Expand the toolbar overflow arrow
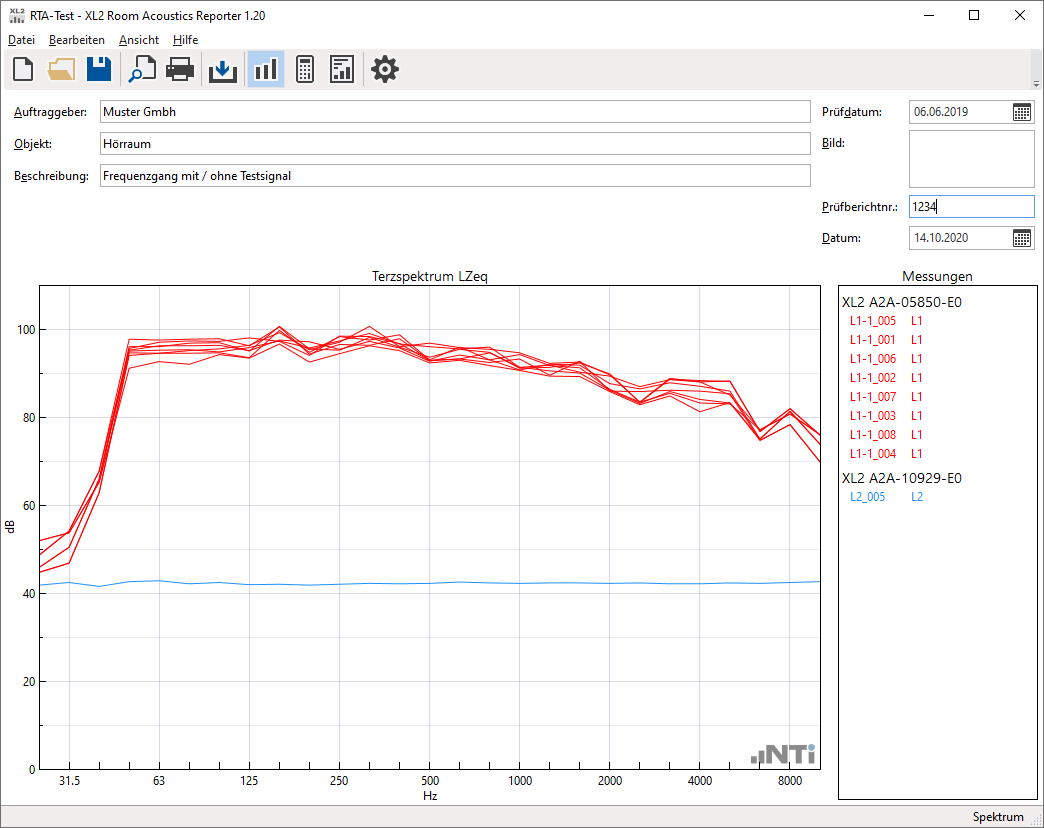The image size is (1044, 828). 1036,83
